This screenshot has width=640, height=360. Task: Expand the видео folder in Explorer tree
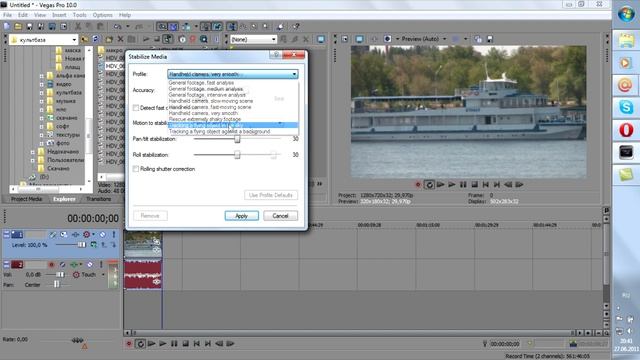click(41, 84)
